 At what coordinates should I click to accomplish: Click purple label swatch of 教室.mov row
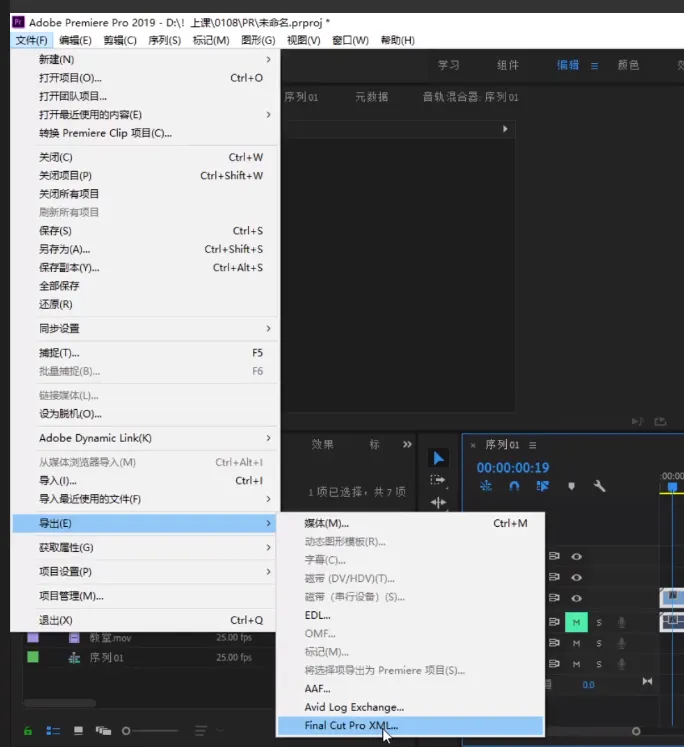click(33, 637)
